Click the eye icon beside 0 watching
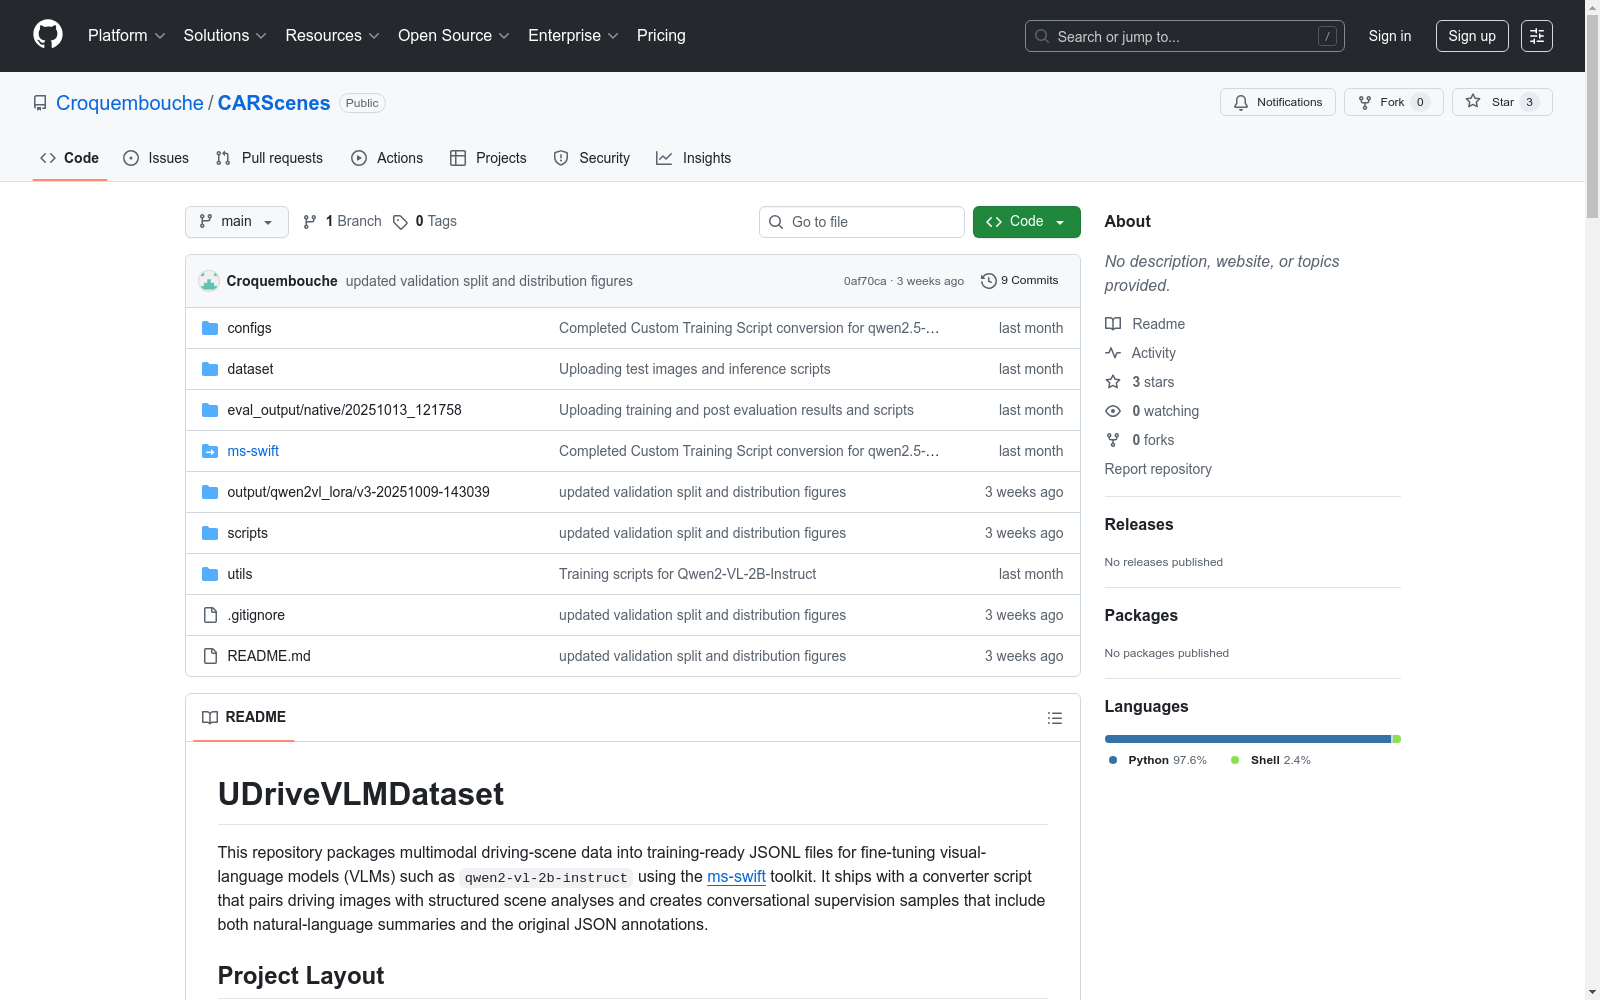 pyautogui.click(x=1113, y=411)
